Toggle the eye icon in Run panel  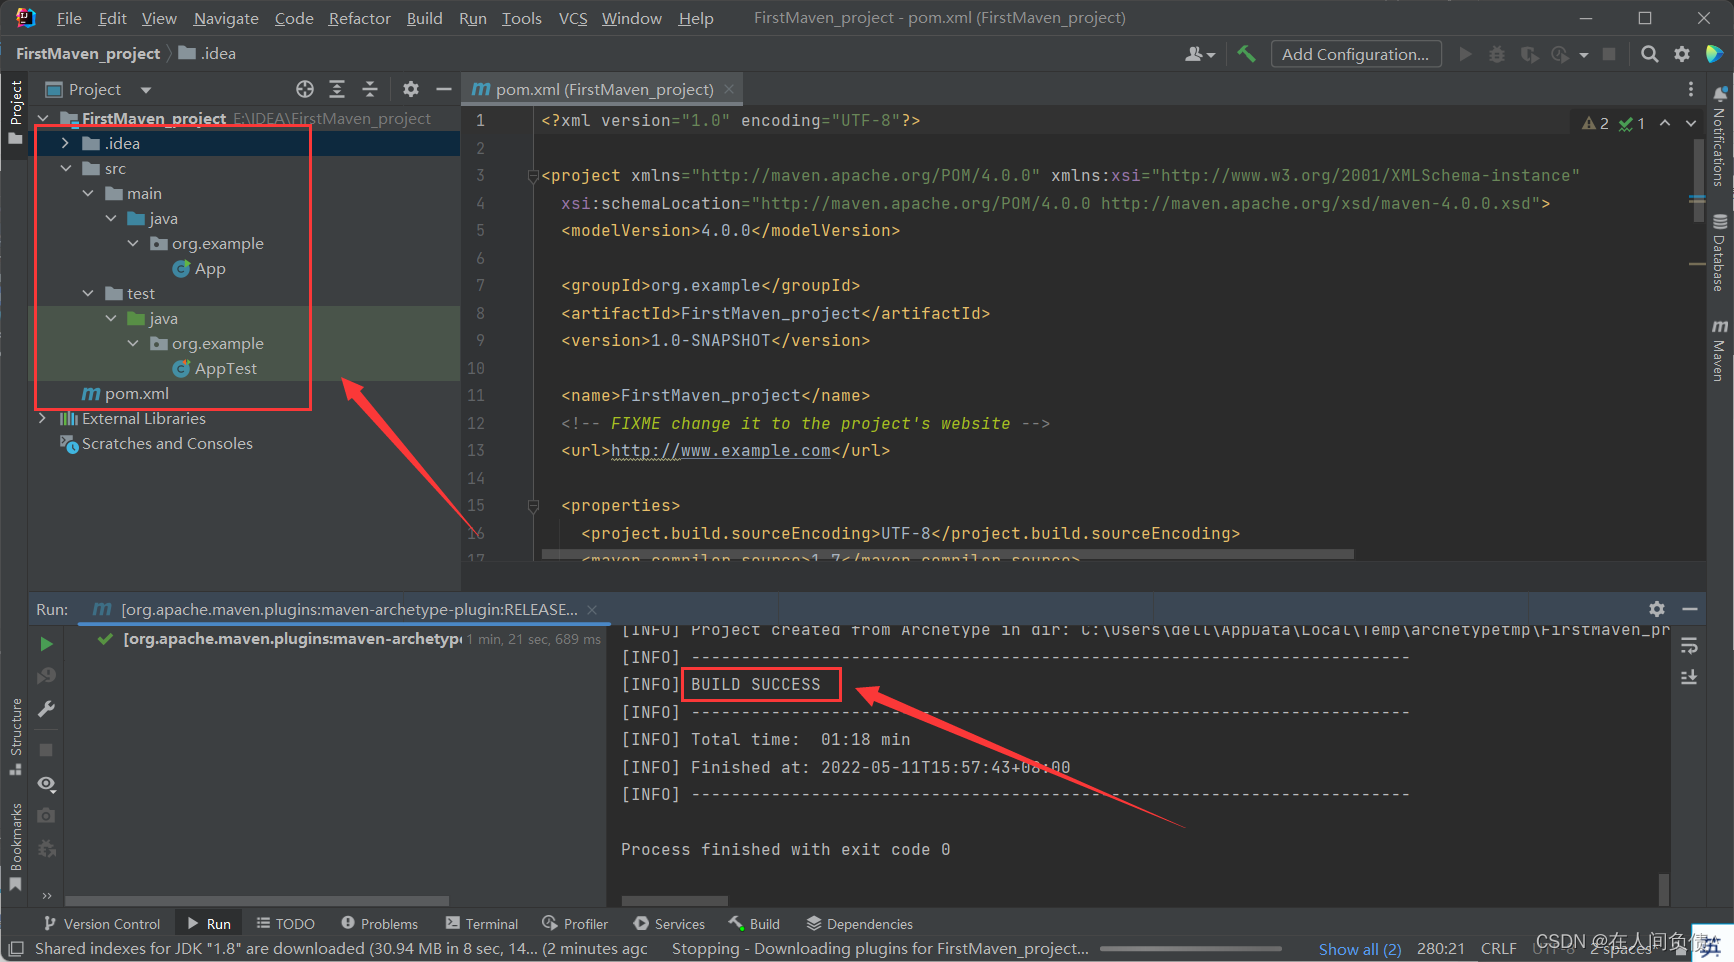pos(46,783)
